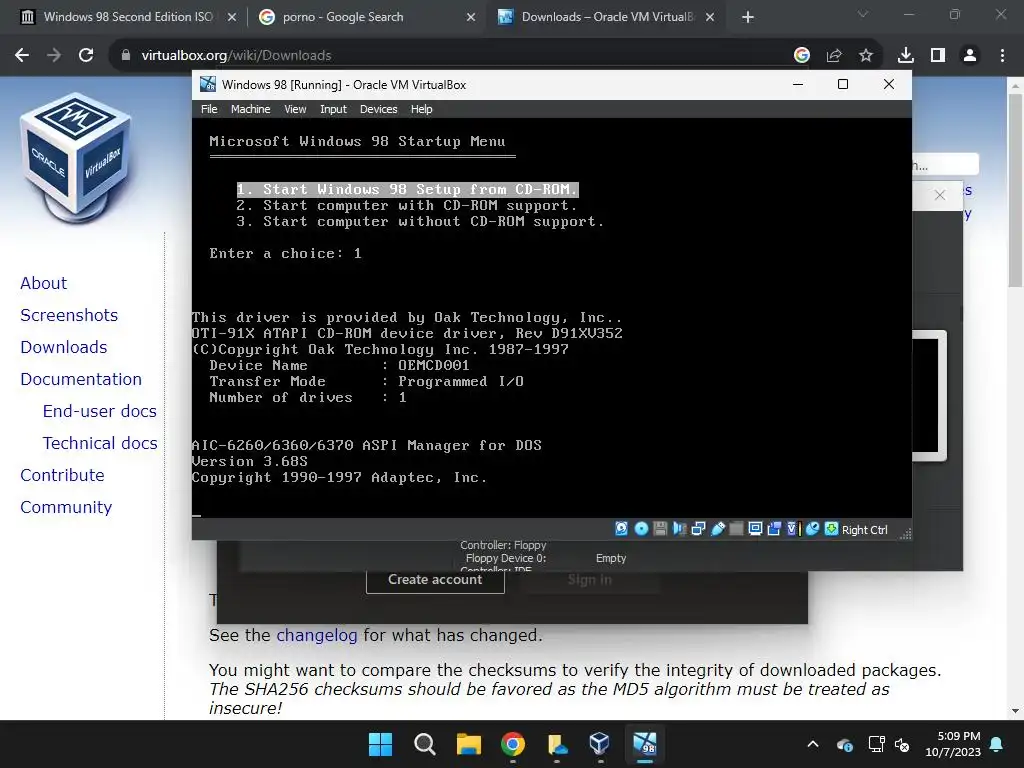The height and width of the screenshot is (768, 1024).
Task: Reload the page with Chrome refresh button
Action: click(x=86, y=56)
